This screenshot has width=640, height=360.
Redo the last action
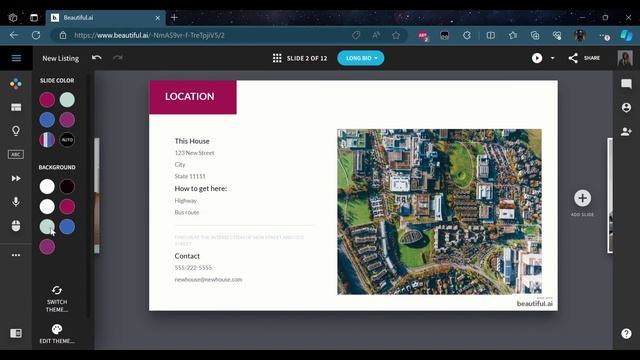[x=118, y=58]
